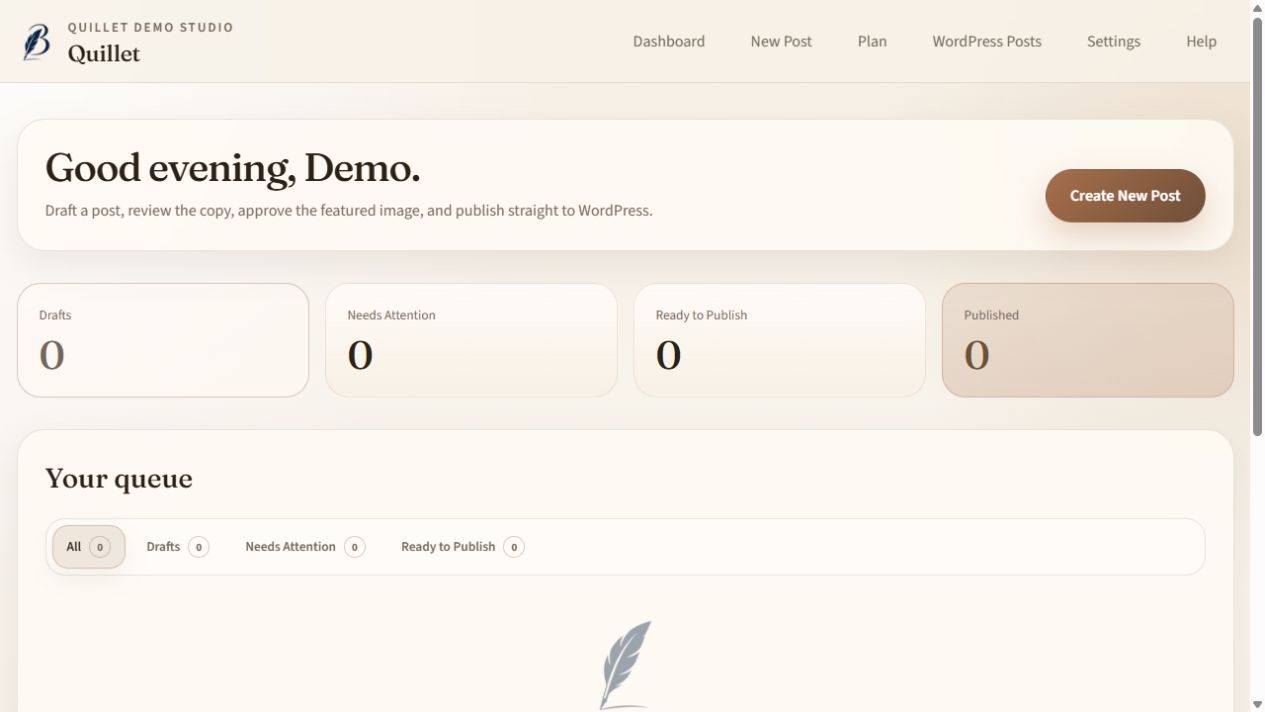The width and height of the screenshot is (1265, 712).
Task: Switch to the All queue tab
Action: pyautogui.click(x=88, y=547)
